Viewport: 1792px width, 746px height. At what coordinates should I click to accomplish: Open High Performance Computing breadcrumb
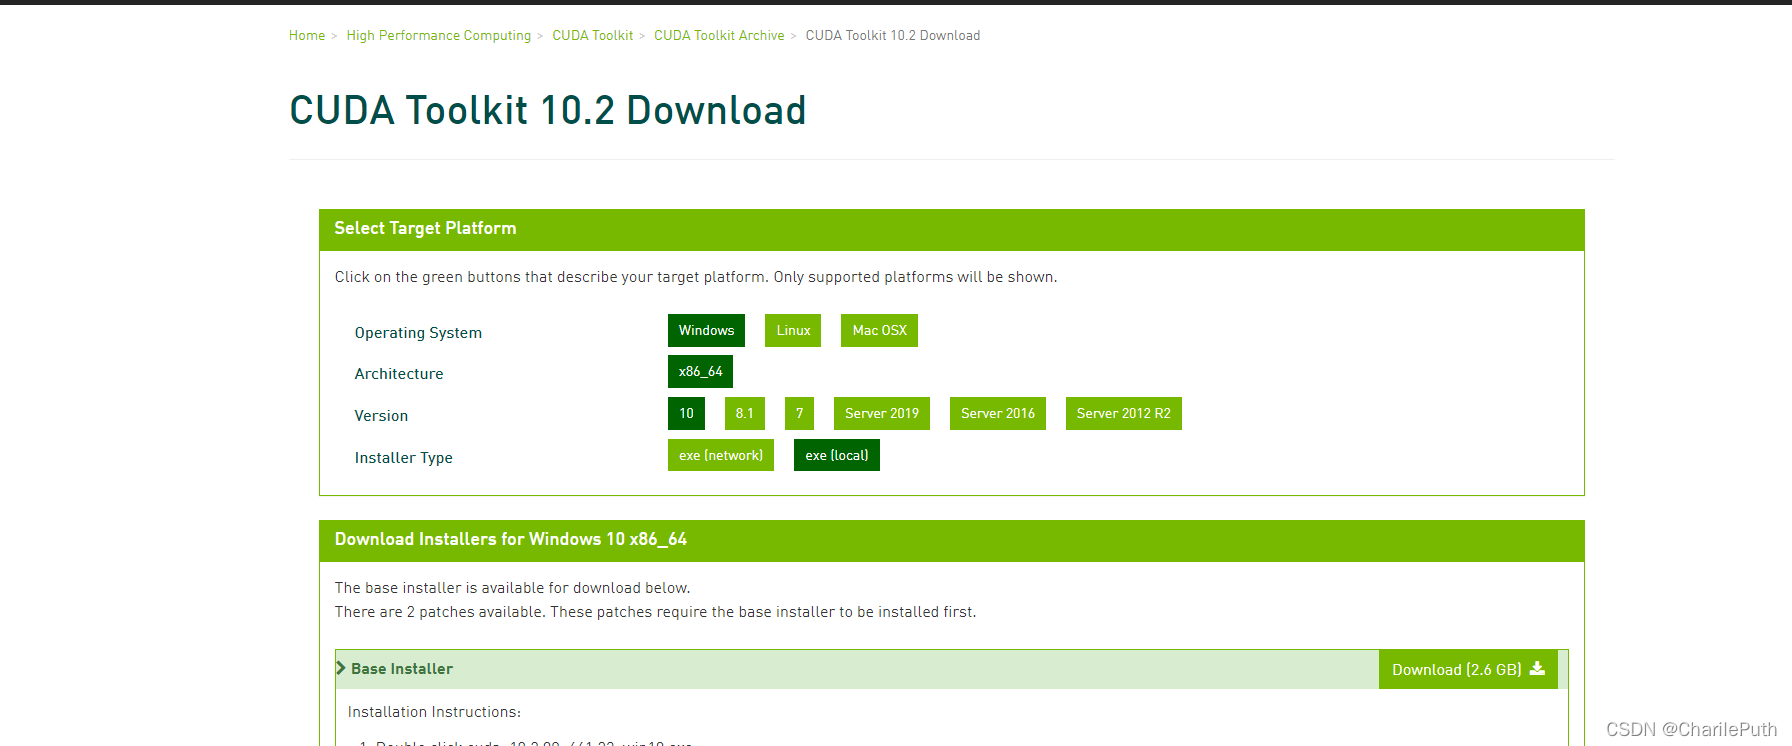point(439,35)
